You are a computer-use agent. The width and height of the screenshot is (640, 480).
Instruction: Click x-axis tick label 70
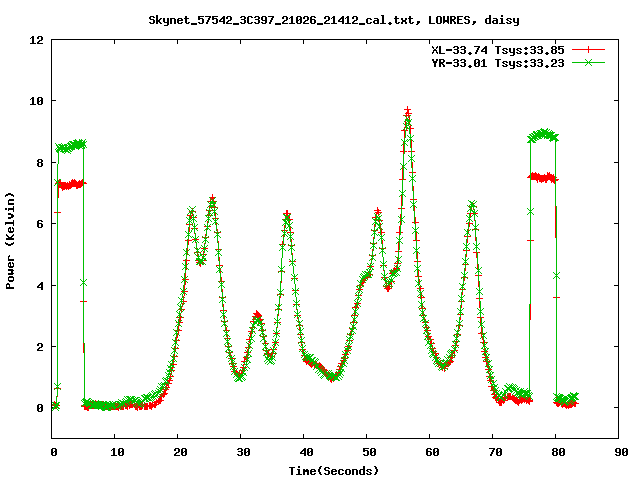pyautogui.click(x=496, y=452)
